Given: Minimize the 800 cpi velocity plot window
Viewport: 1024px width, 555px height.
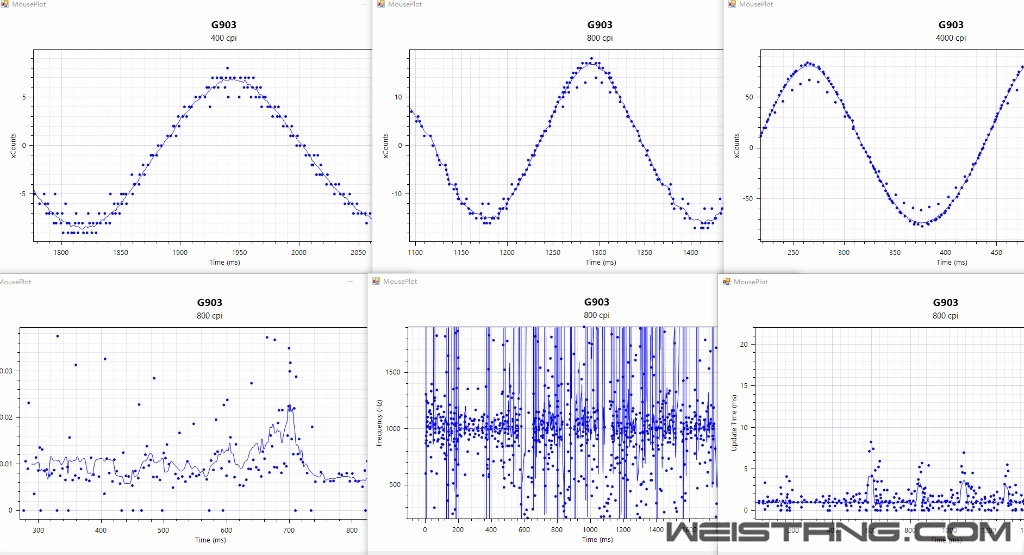Looking at the screenshot, I should tap(350, 281).
